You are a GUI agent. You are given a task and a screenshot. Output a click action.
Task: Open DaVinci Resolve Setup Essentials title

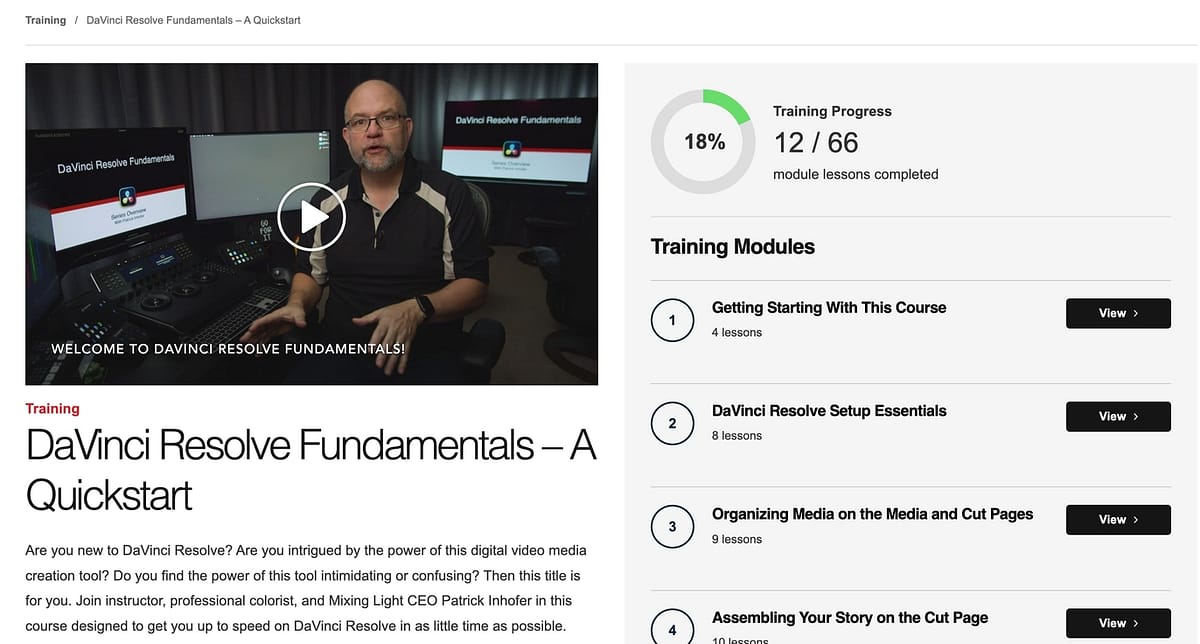tap(829, 410)
